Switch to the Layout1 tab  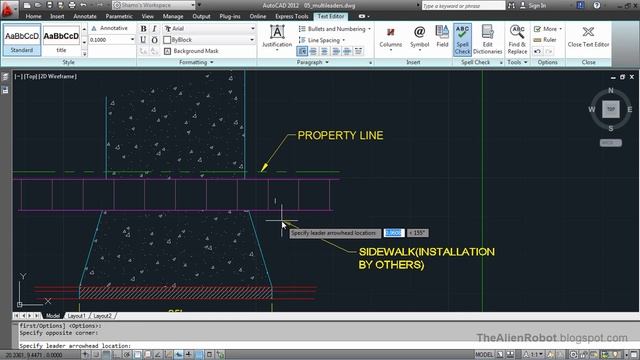(x=77, y=316)
